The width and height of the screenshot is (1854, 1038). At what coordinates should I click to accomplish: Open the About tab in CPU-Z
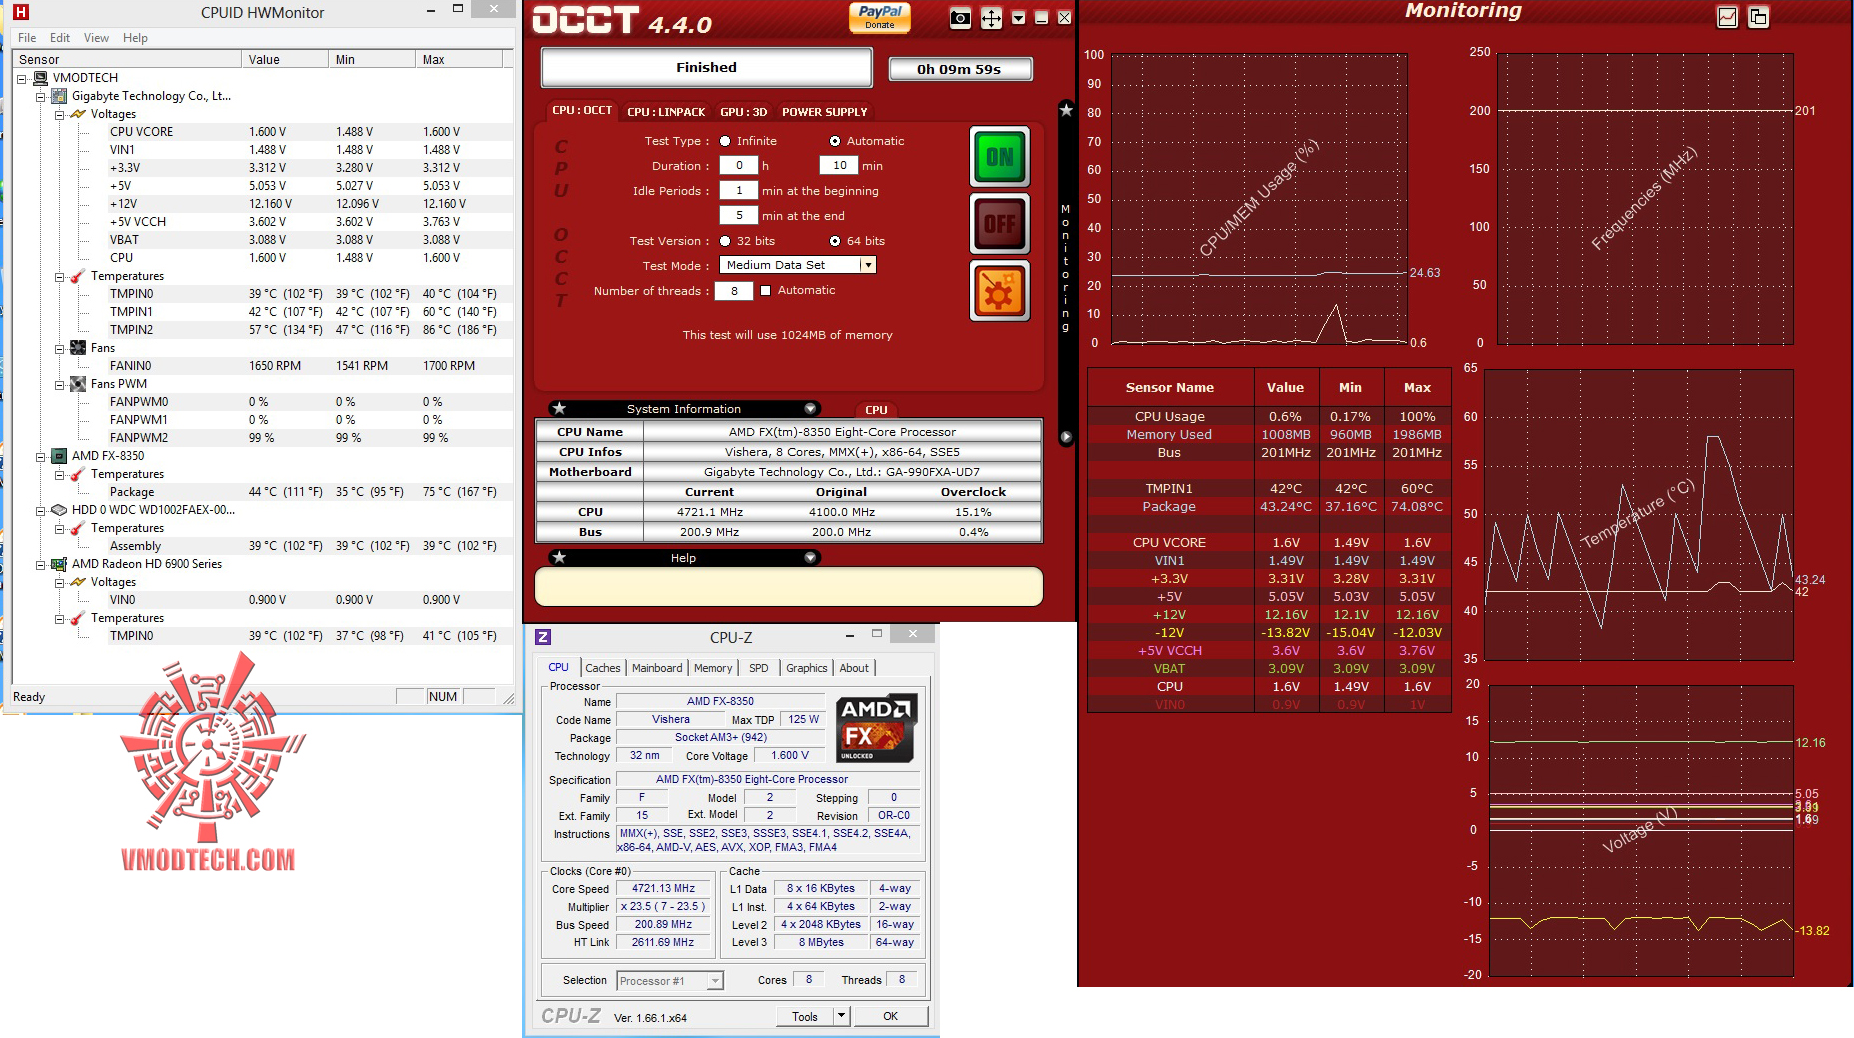854,668
